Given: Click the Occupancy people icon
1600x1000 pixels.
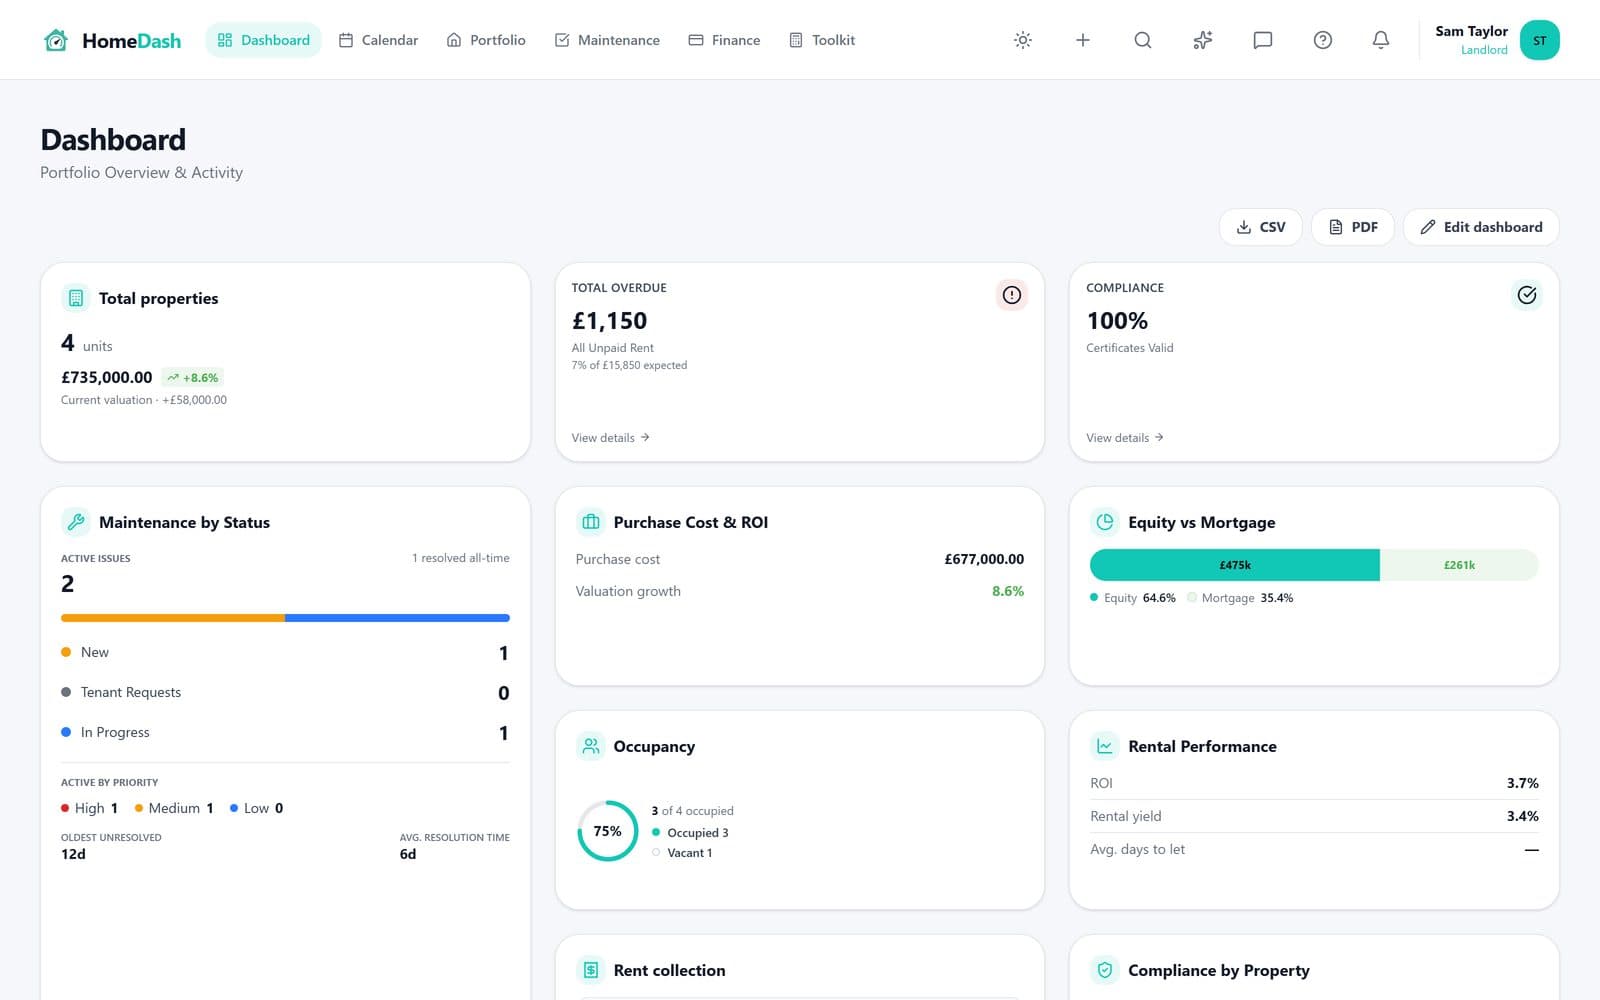Looking at the screenshot, I should [590, 746].
